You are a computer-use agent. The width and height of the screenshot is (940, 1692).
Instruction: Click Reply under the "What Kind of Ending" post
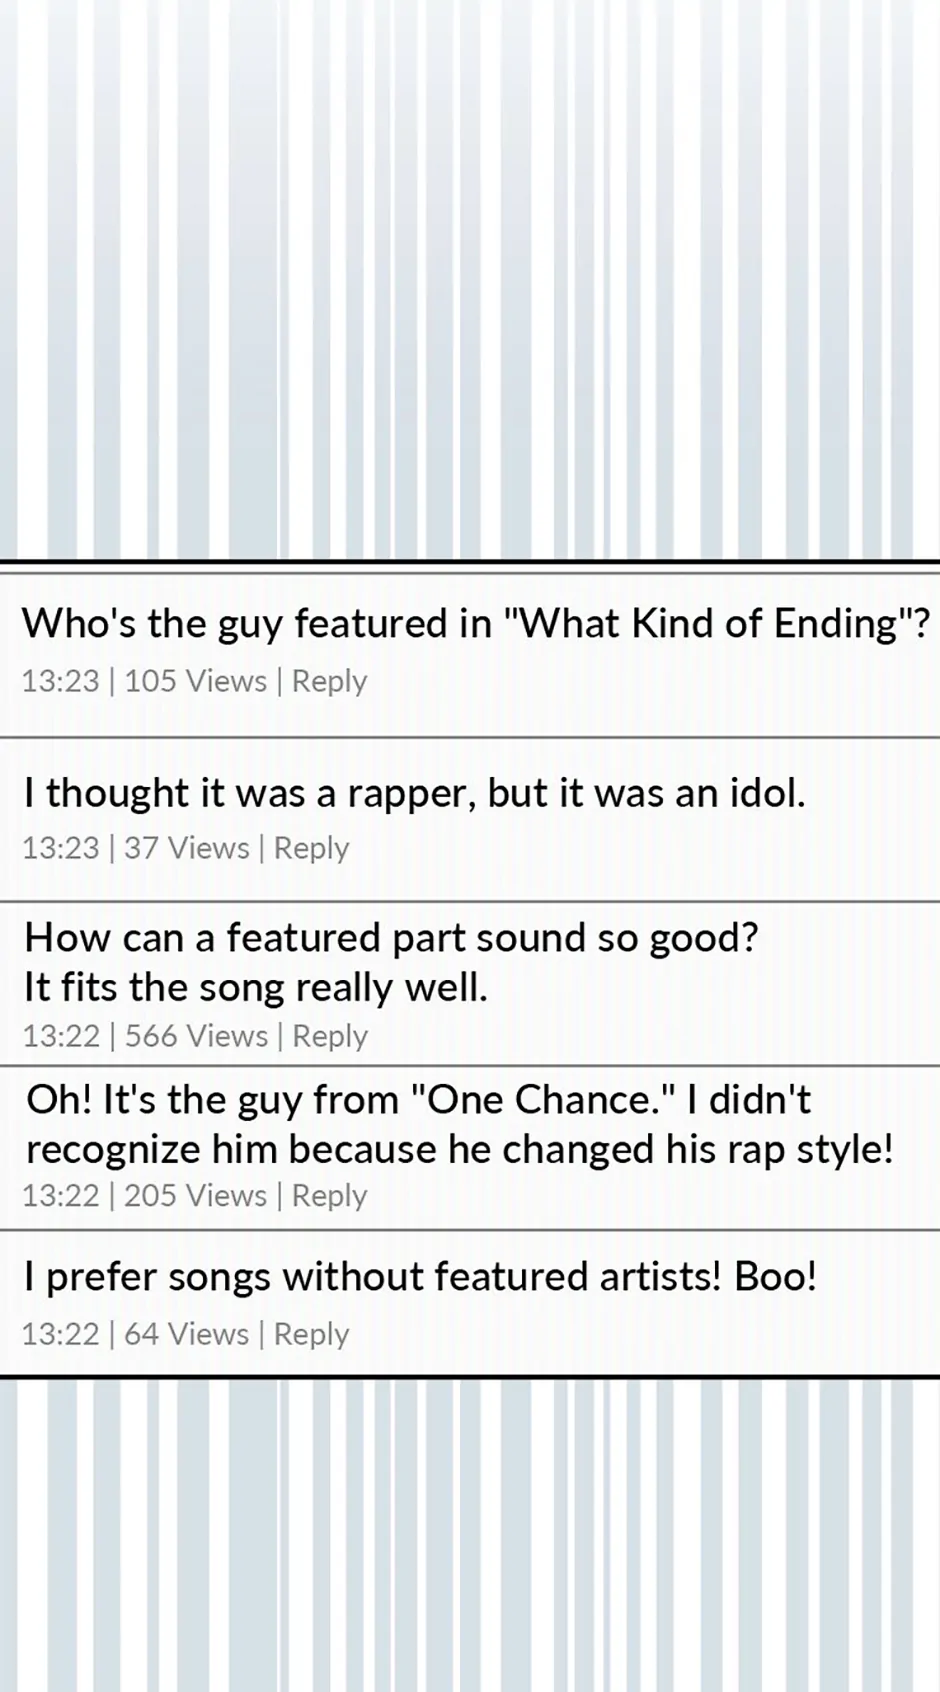coord(329,681)
